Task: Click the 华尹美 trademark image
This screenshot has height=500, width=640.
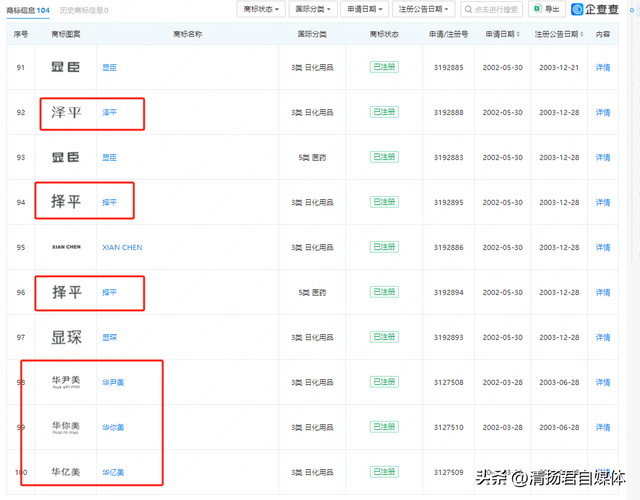Action: pyautogui.click(x=66, y=382)
